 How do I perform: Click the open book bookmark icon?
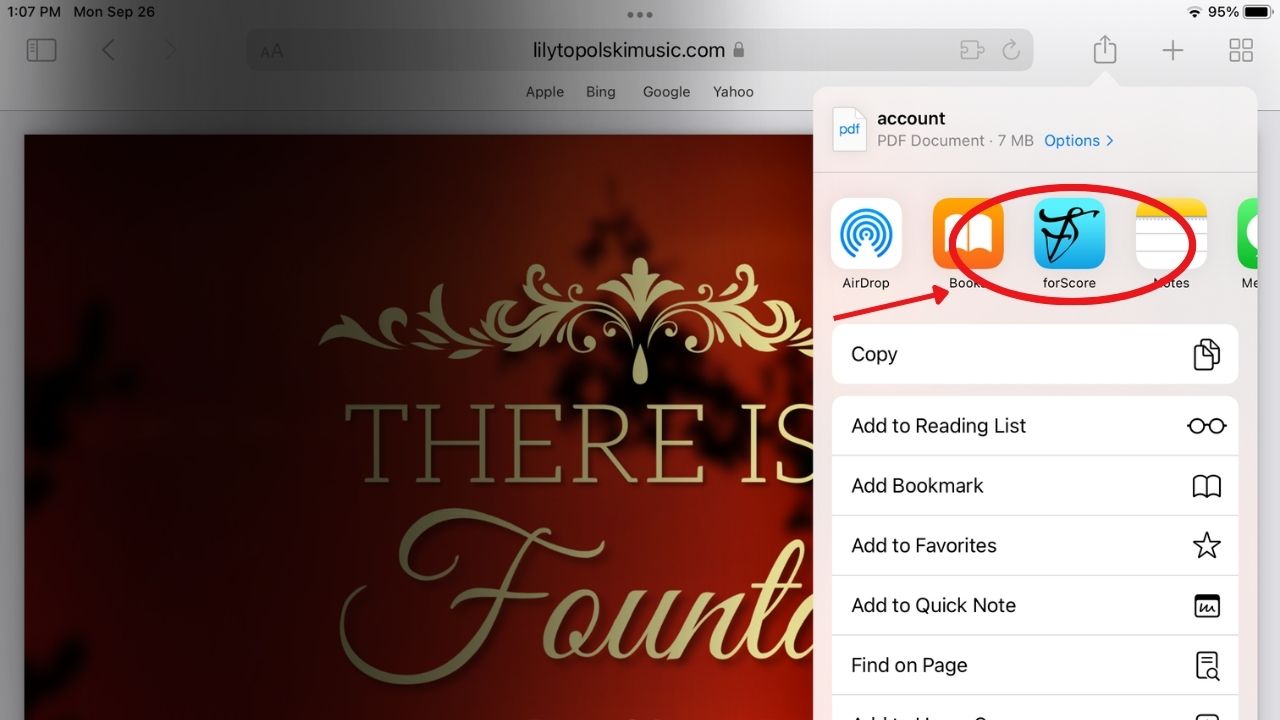[x=1207, y=486]
